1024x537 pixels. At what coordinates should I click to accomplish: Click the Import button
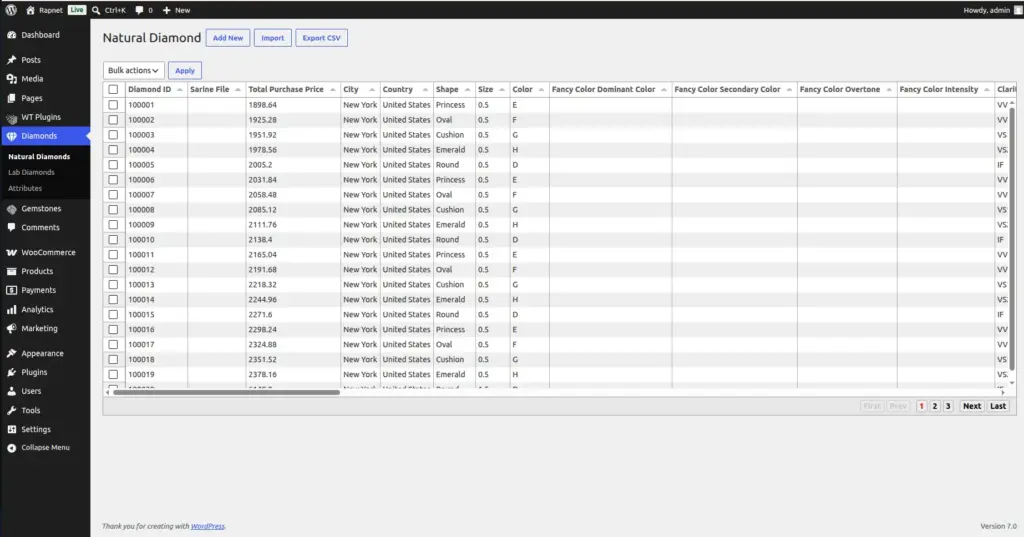(272, 38)
